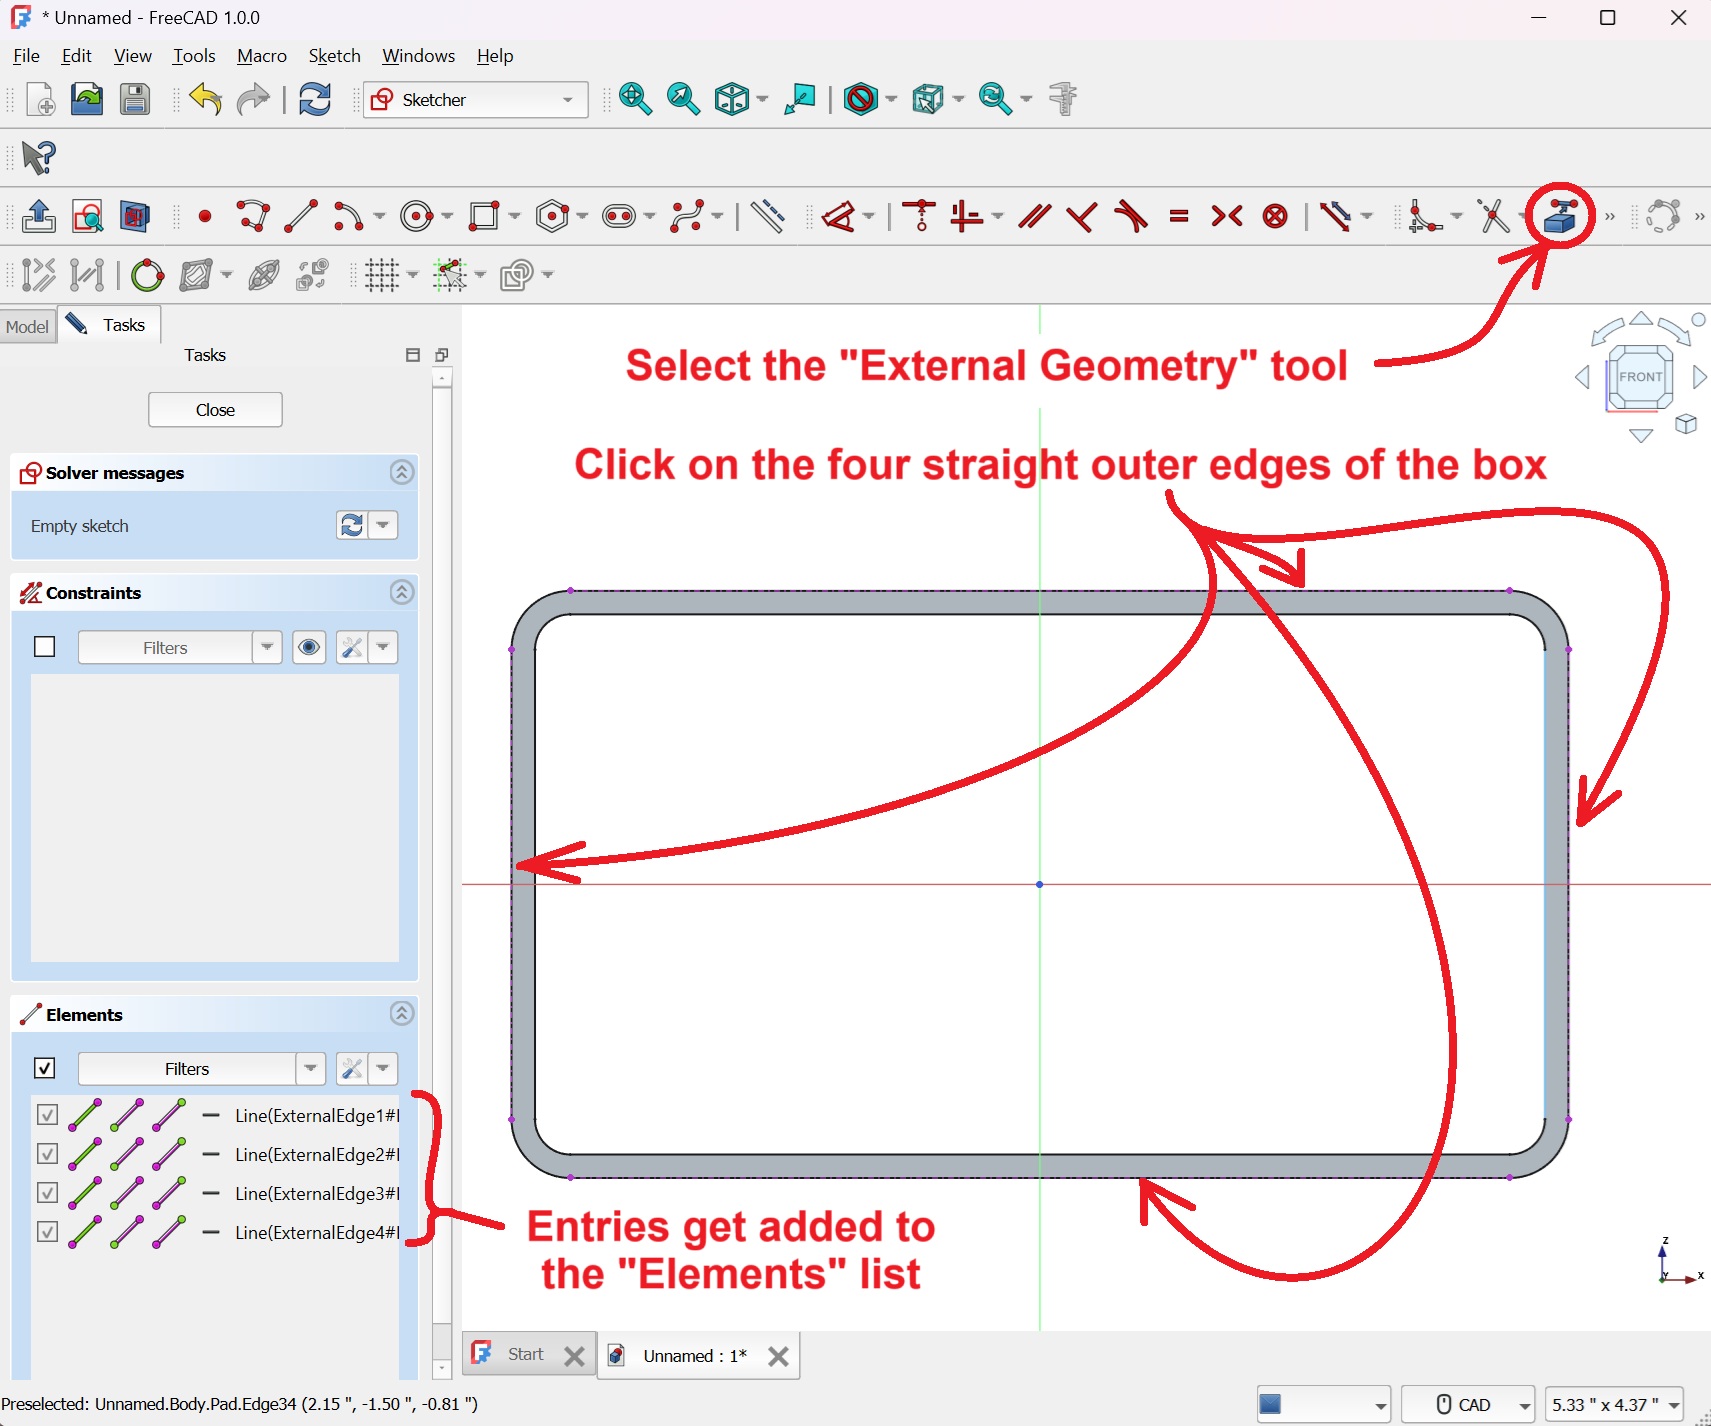Open the Sketcher workbench dropdown
This screenshot has width=1711, height=1426.
coord(475,100)
